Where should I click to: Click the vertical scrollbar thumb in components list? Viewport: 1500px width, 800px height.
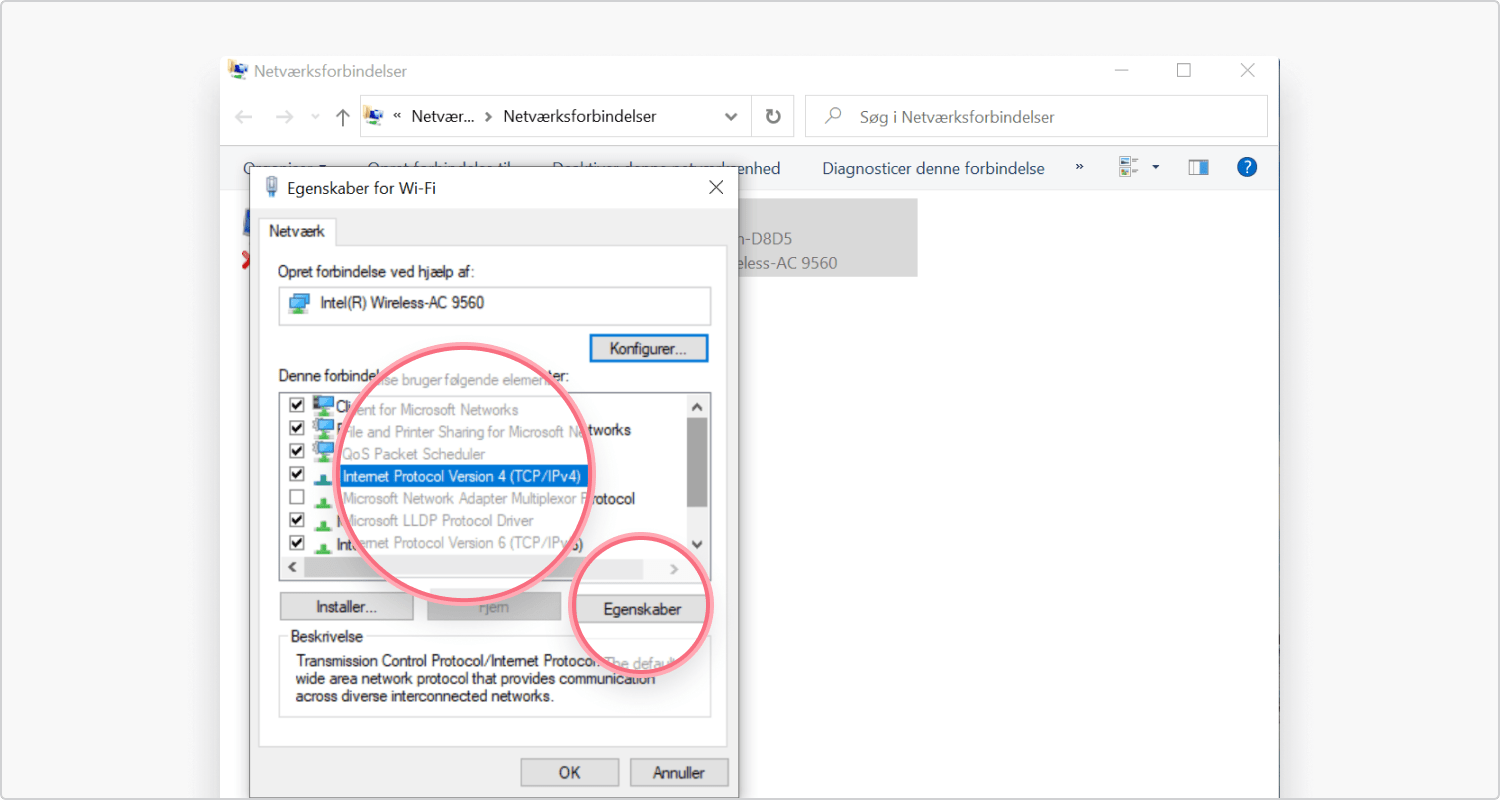point(698,462)
